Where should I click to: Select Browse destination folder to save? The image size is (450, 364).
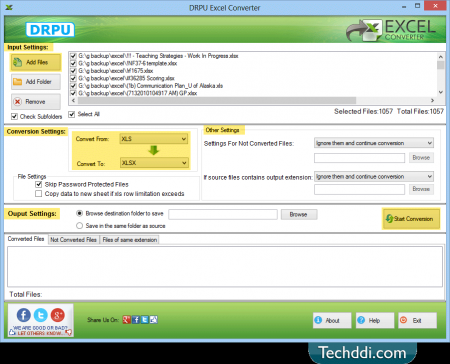(x=79, y=213)
